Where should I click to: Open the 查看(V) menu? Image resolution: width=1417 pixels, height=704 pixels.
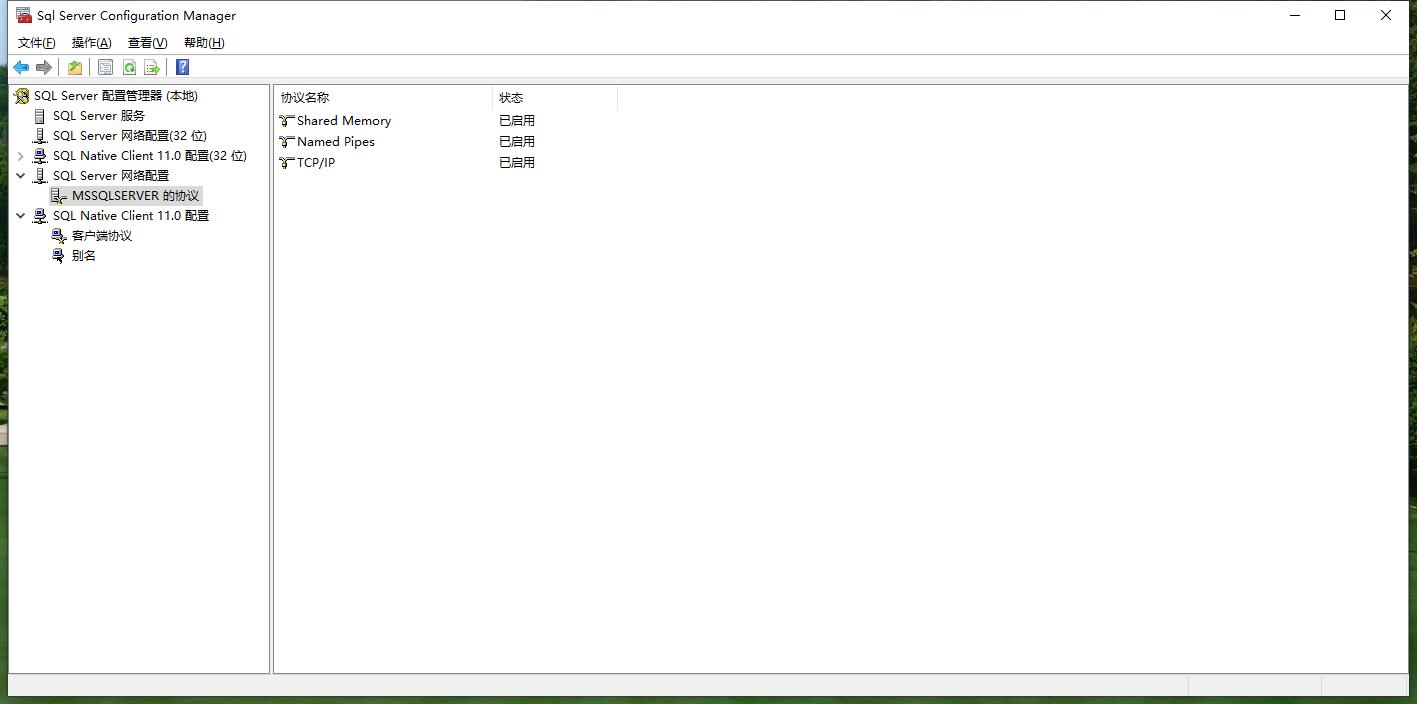pyautogui.click(x=147, y=42)
